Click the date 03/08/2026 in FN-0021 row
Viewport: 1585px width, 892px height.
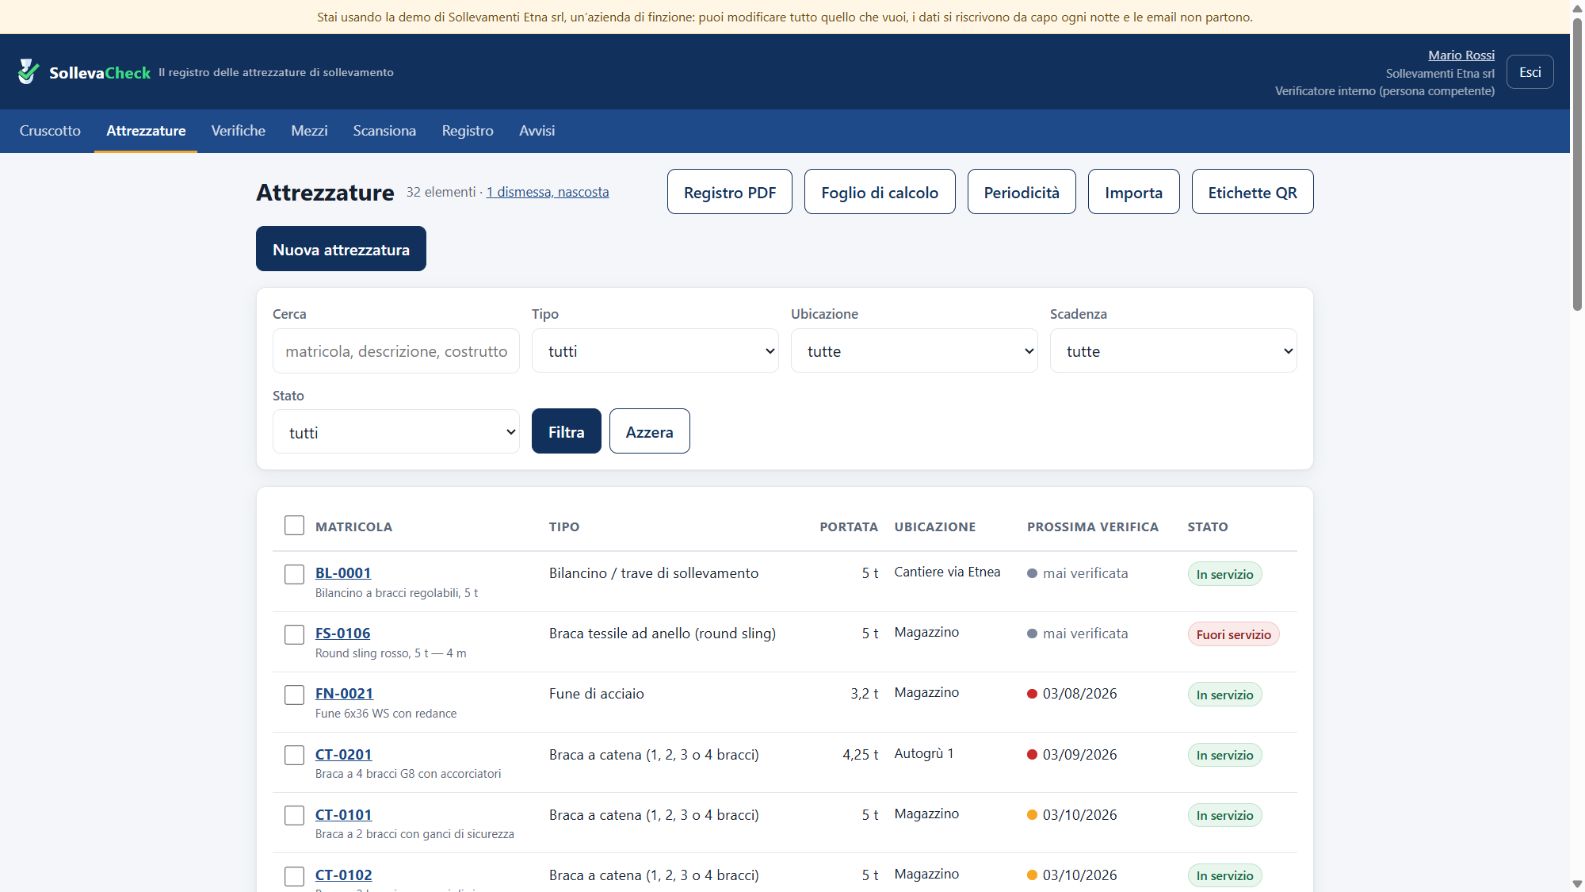(x=1080, y=693)
